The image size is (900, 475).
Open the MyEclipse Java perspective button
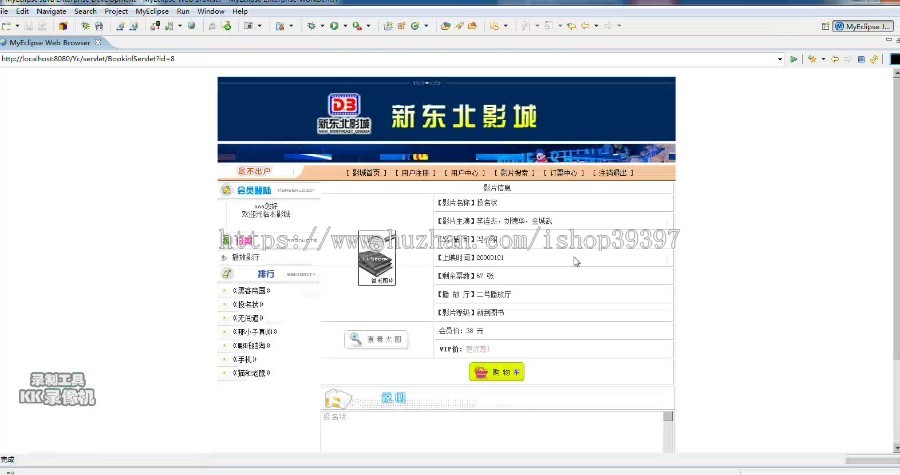tap(863, 26)
